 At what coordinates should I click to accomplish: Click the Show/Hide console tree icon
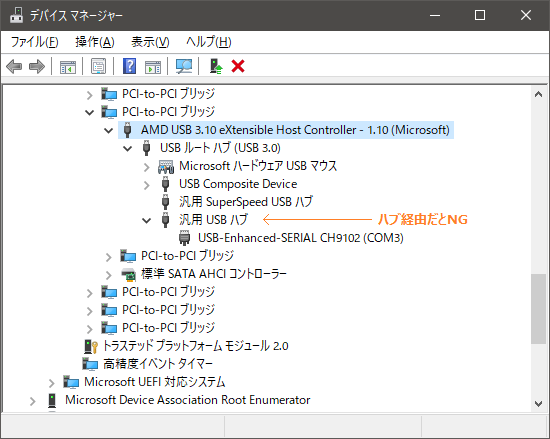[68, 66]
